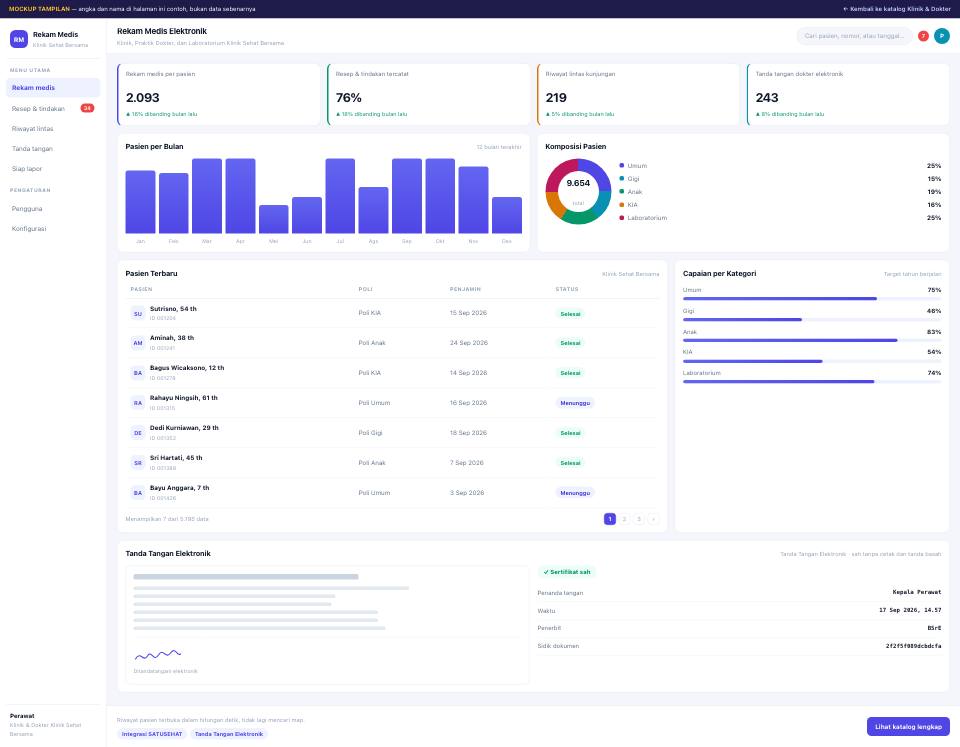The width and height of the screenshot is (960, 747).
Task: Select Siap lapor in the sidebar
Action: point(53,168)
